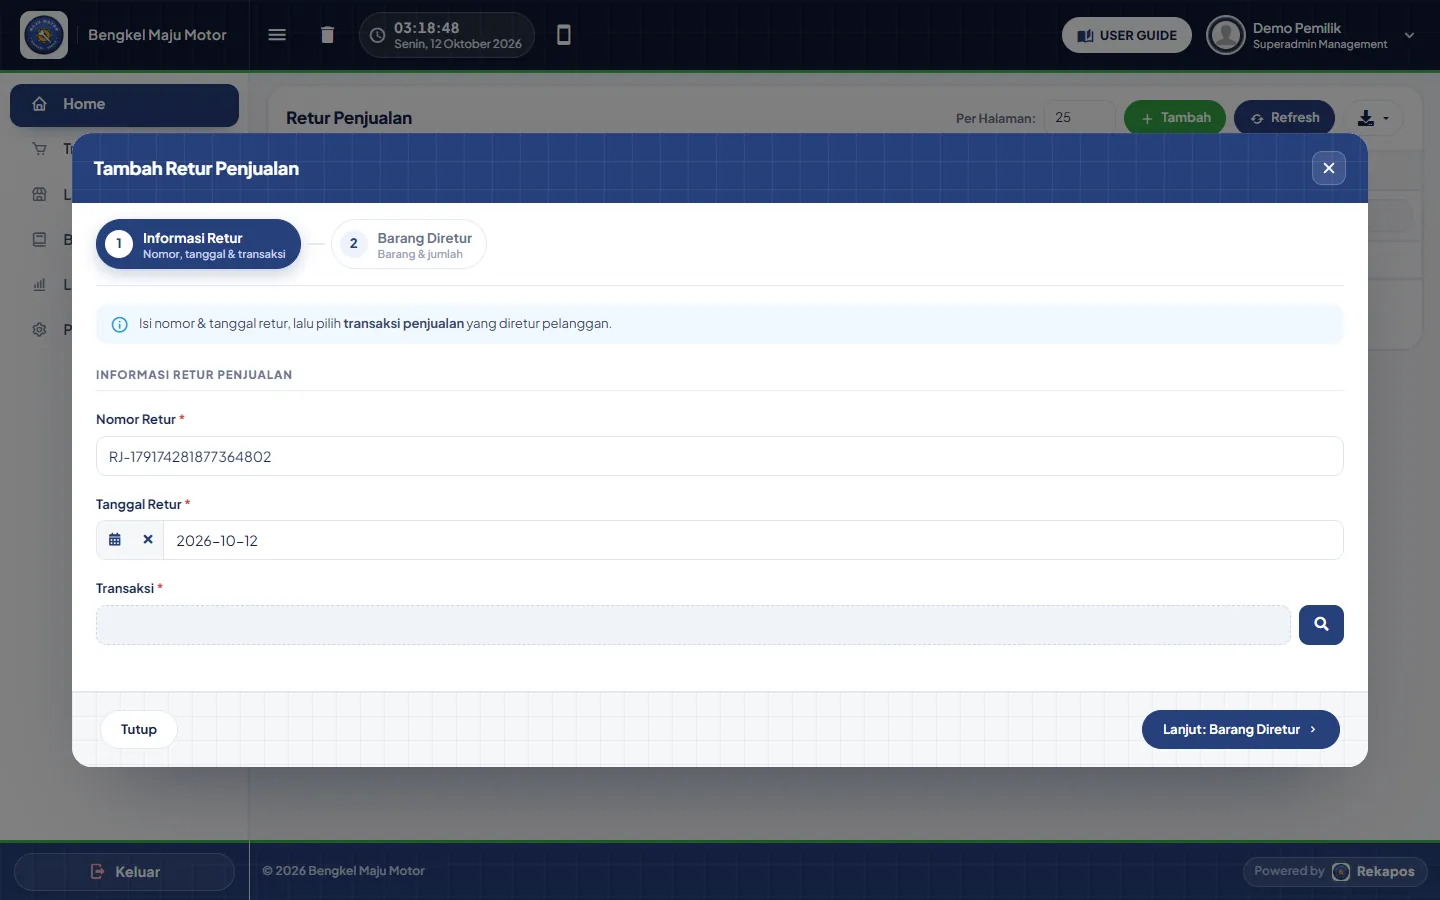Viewport: 1440px width, 900px height.
Task: Click the gear settings sidebar icon
Action: click(40, 329)
